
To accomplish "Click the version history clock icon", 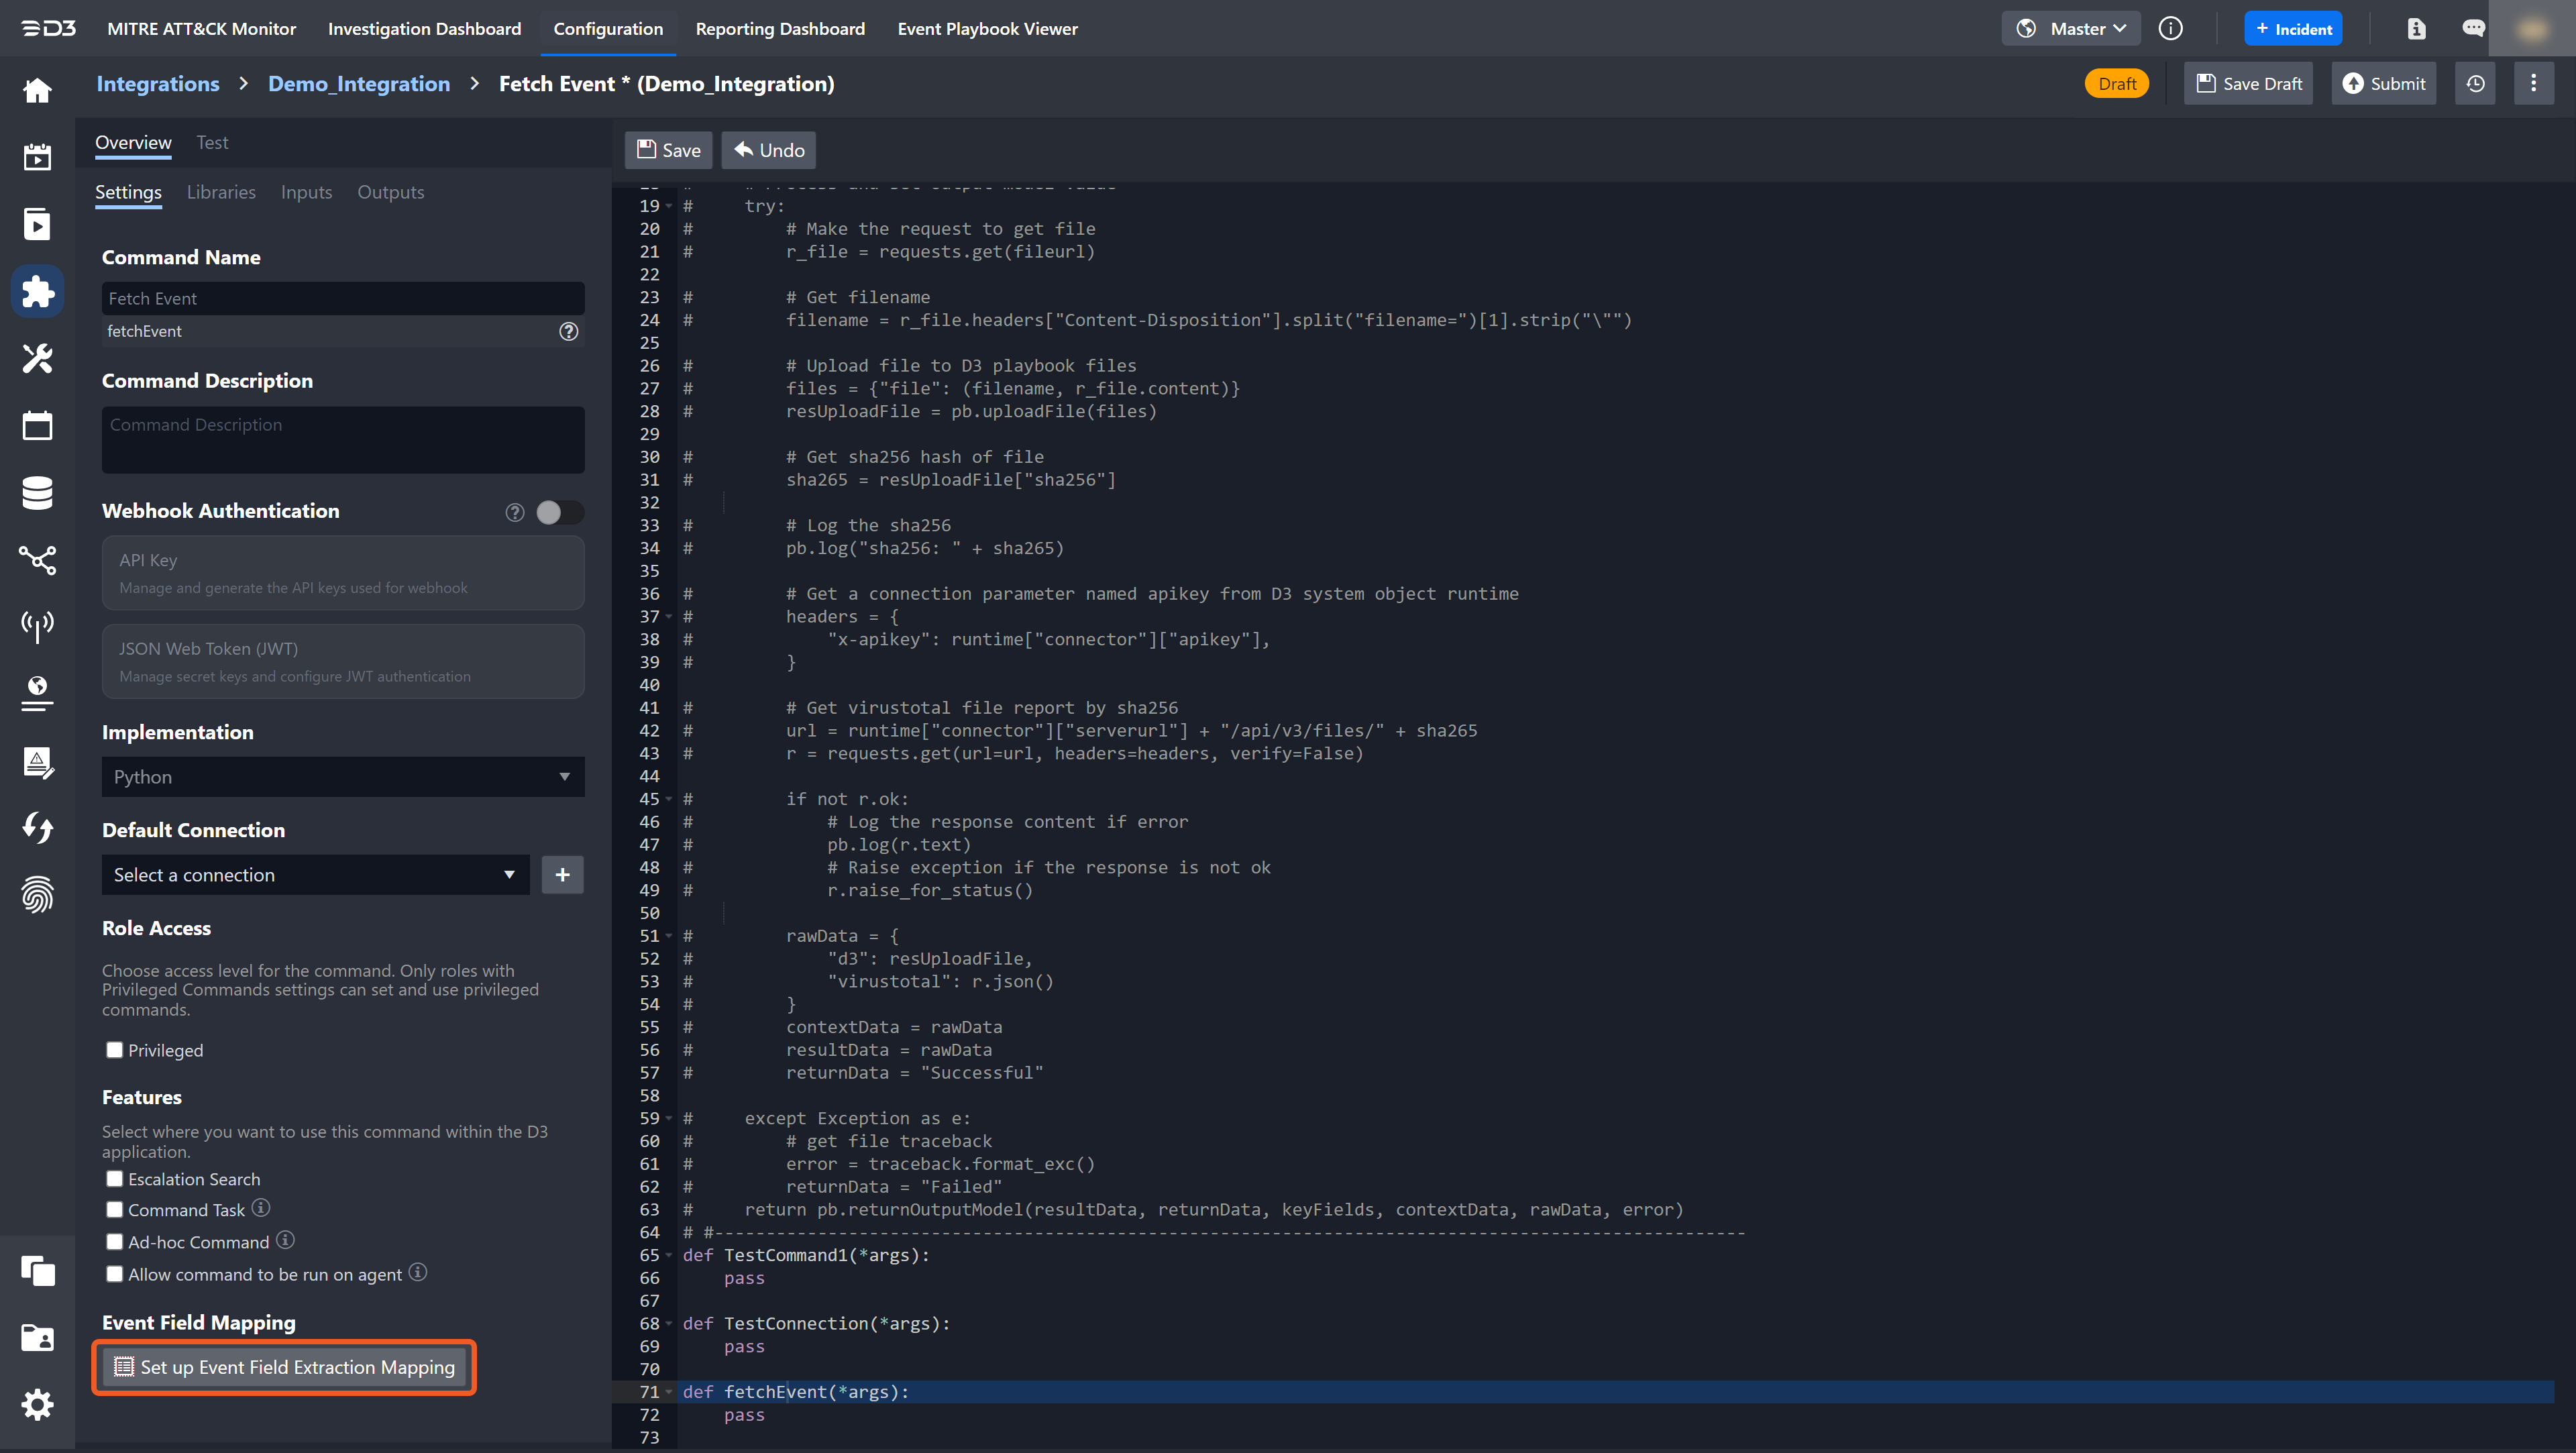I will (2475, 84).
